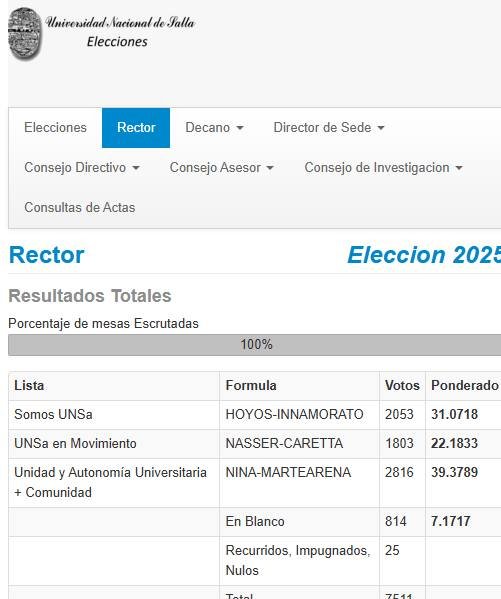Click the Universidad Nacional de Salta crest logo
This screenshot has height=599, width=501.
coord(25,34)
